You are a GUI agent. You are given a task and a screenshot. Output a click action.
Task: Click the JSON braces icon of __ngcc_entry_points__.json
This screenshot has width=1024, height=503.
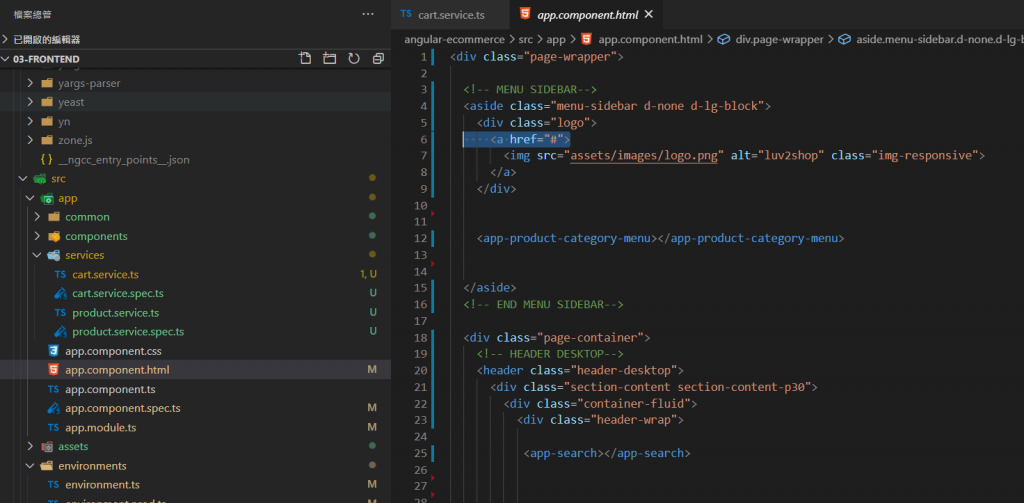47,160
